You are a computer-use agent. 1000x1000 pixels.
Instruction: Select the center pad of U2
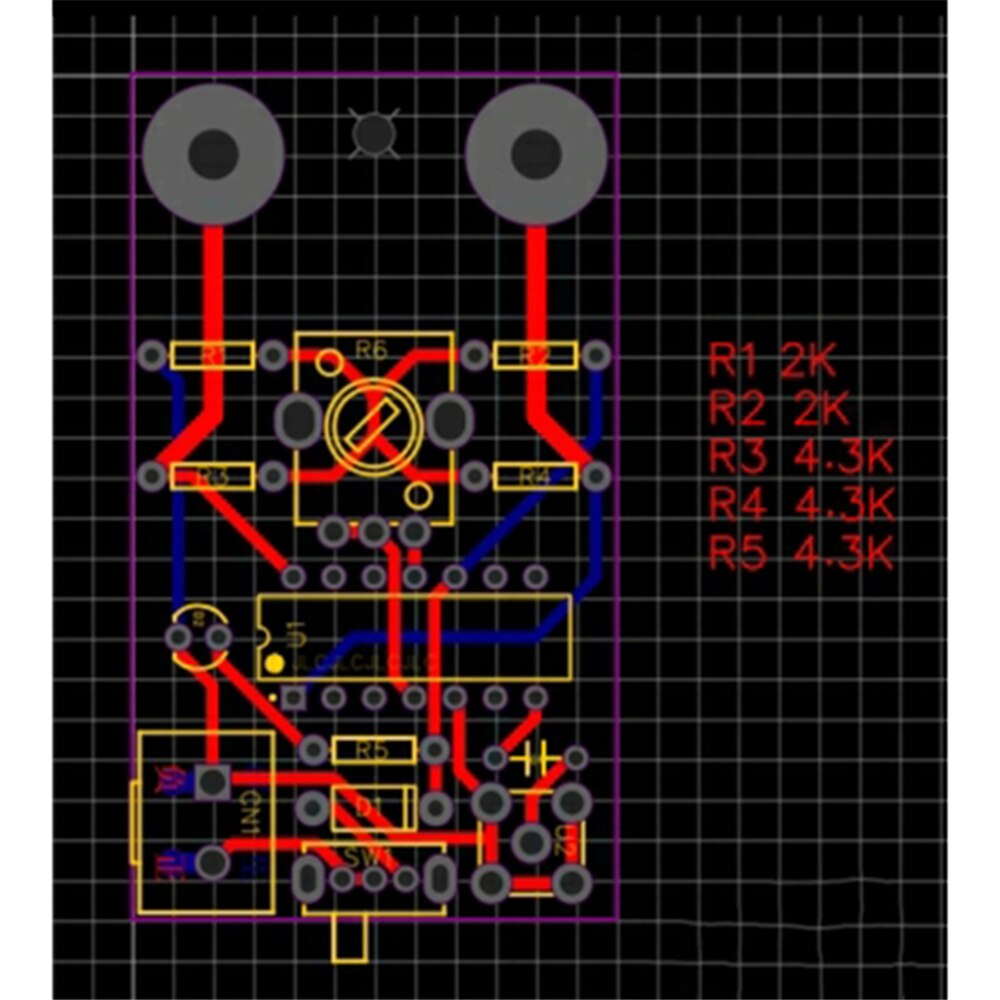(531, 842)
